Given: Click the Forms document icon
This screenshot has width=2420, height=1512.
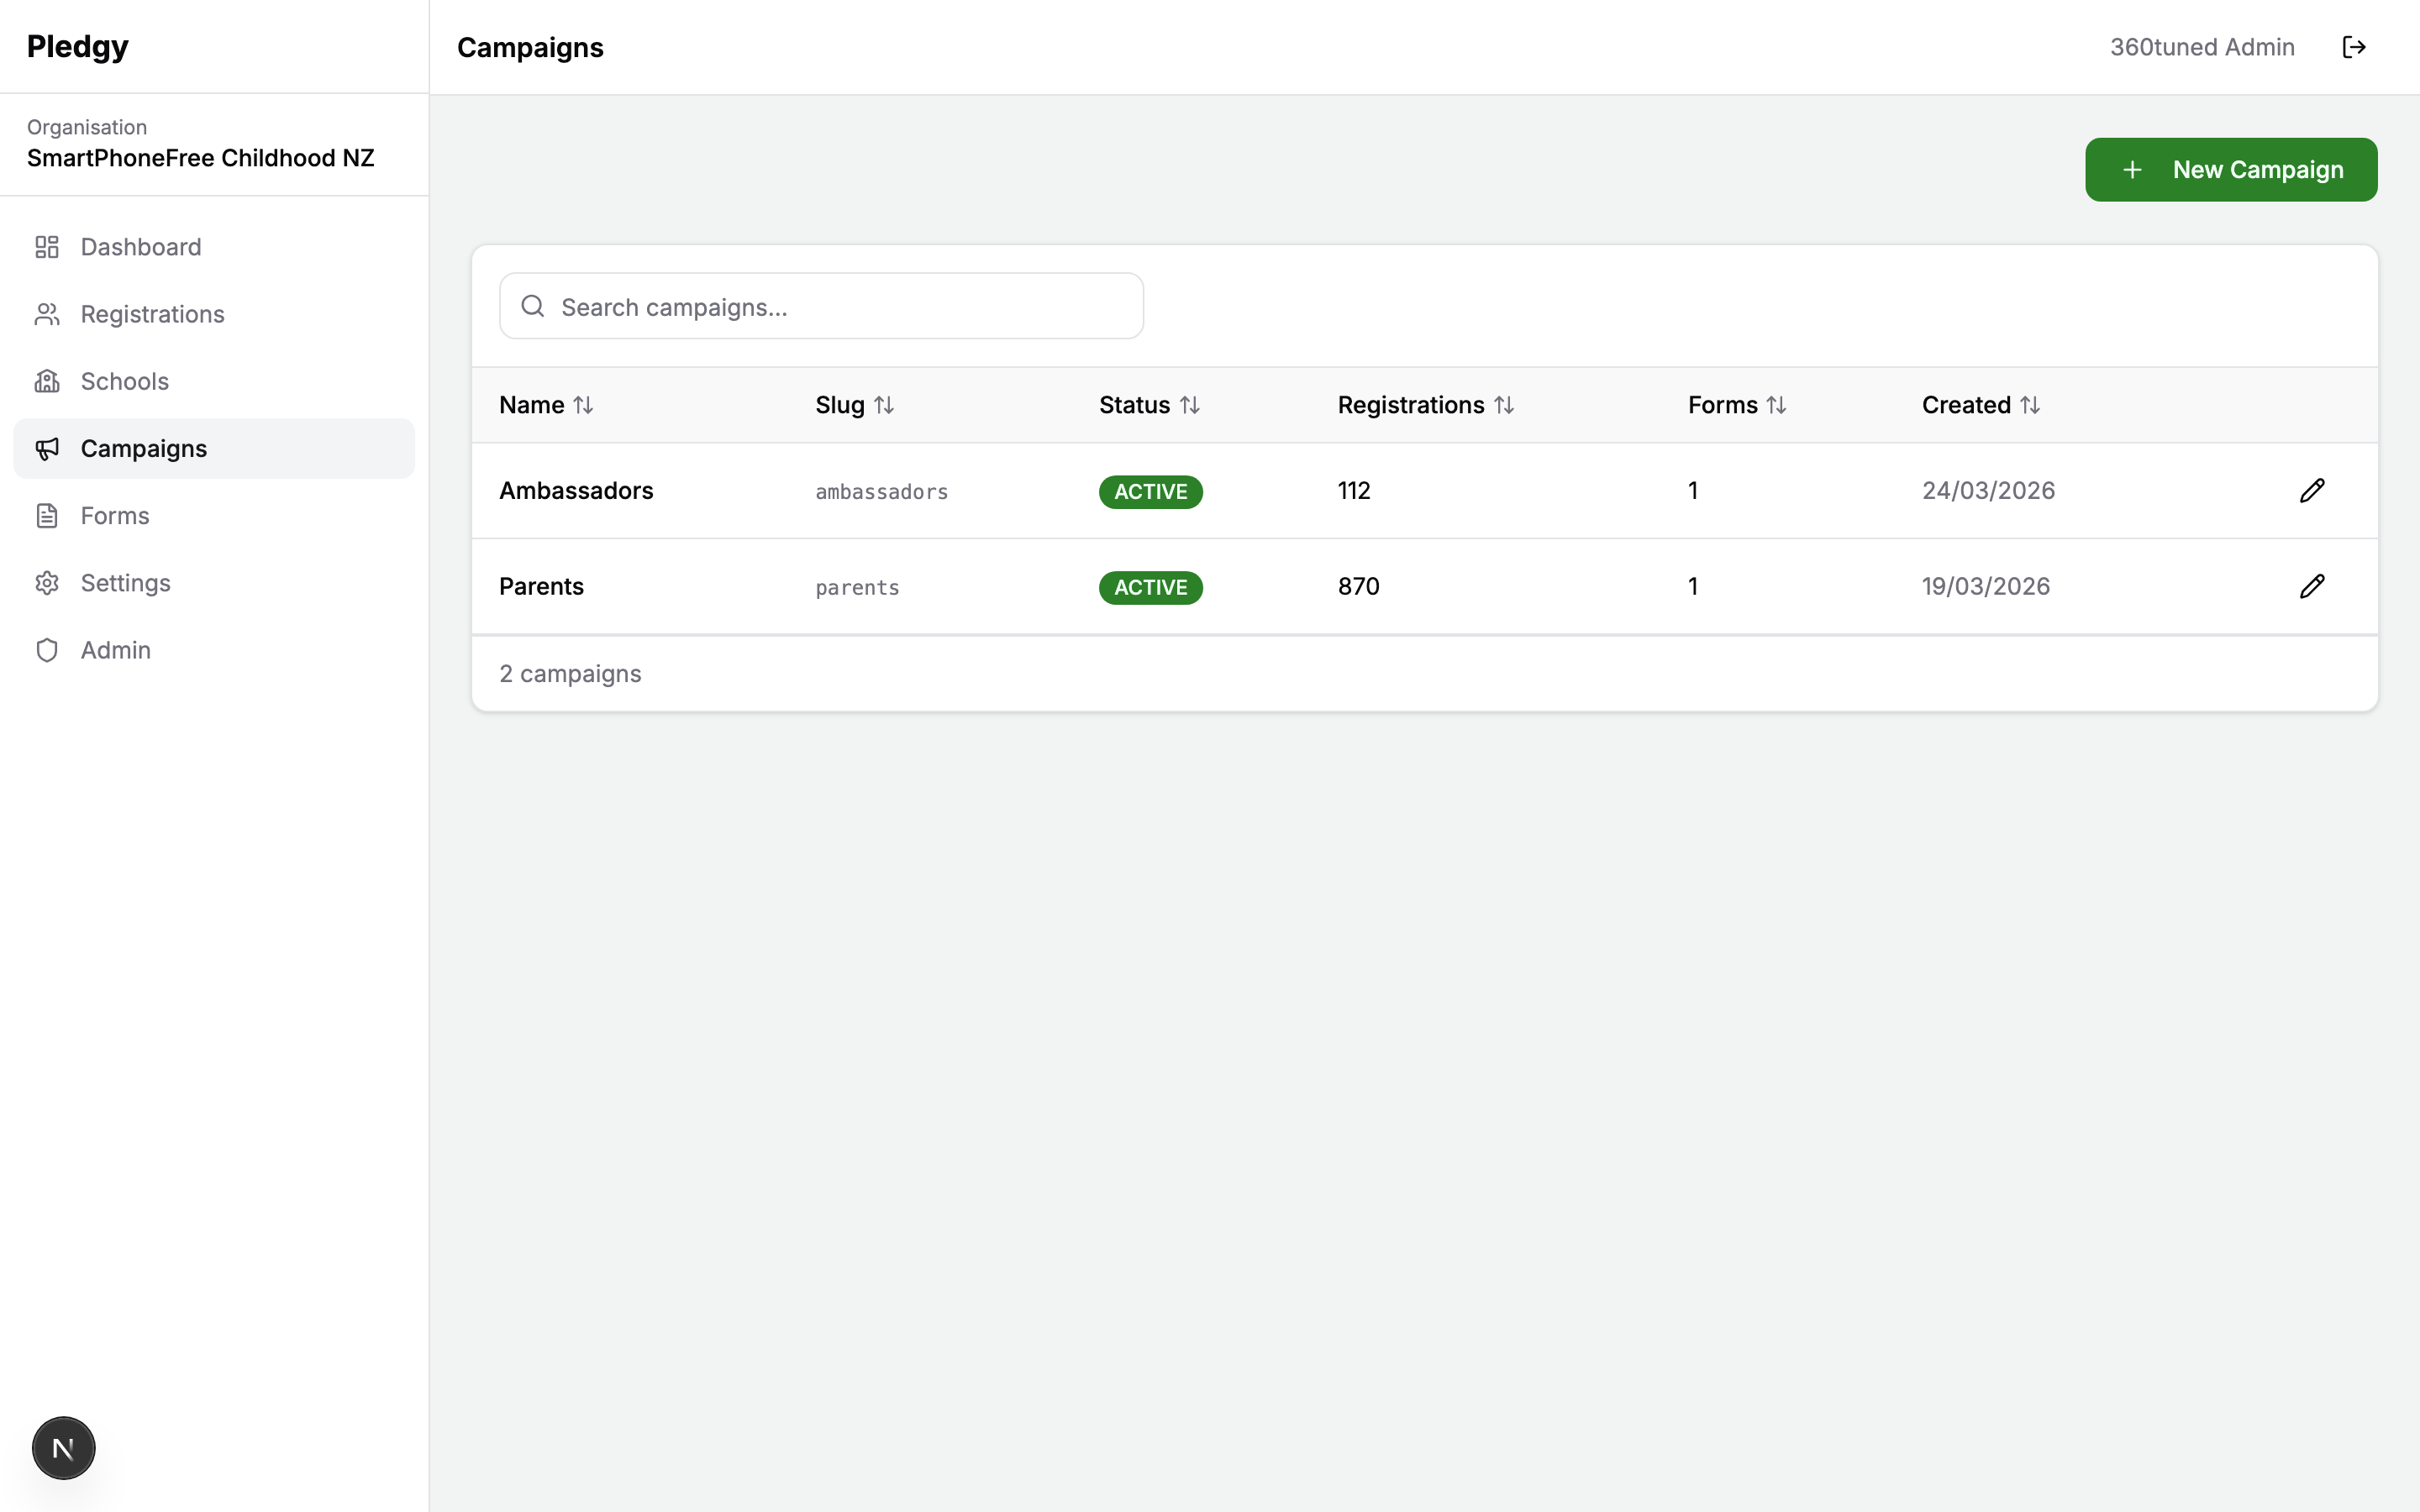Looking at the screenshot, I should [x=47, y=515].
